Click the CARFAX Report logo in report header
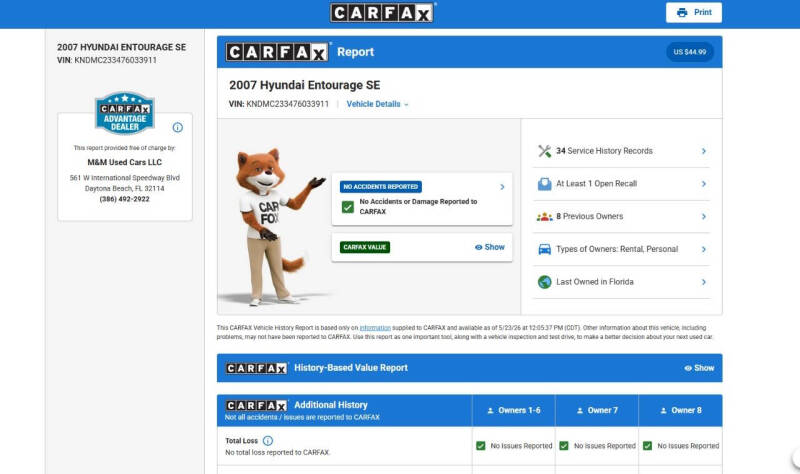The image size is (800, 474). [x=278, y=52]
